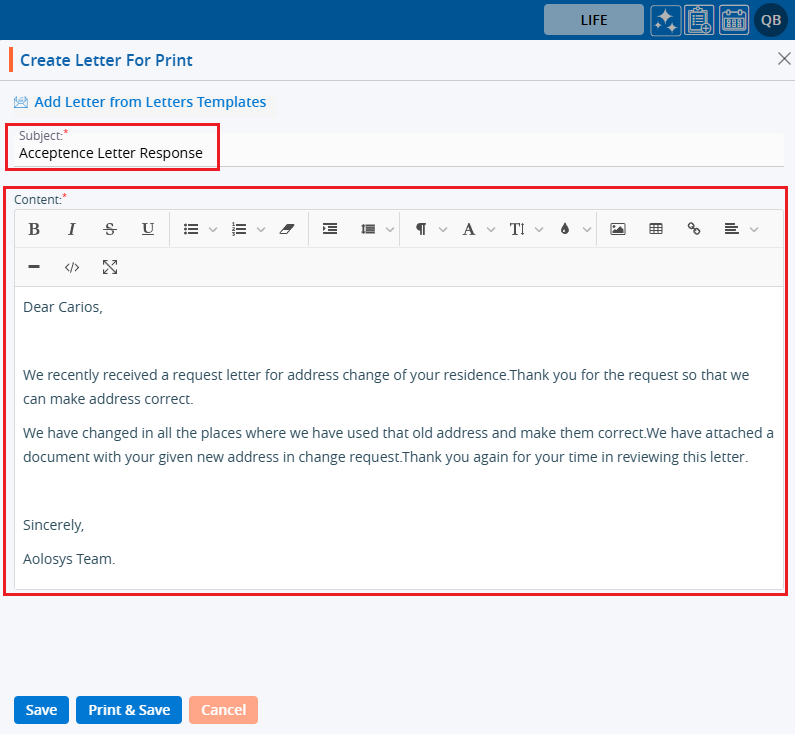Screen dimensions: 795x734
Task: Click the eraser clear formatting icon
Action: (288, 229)
